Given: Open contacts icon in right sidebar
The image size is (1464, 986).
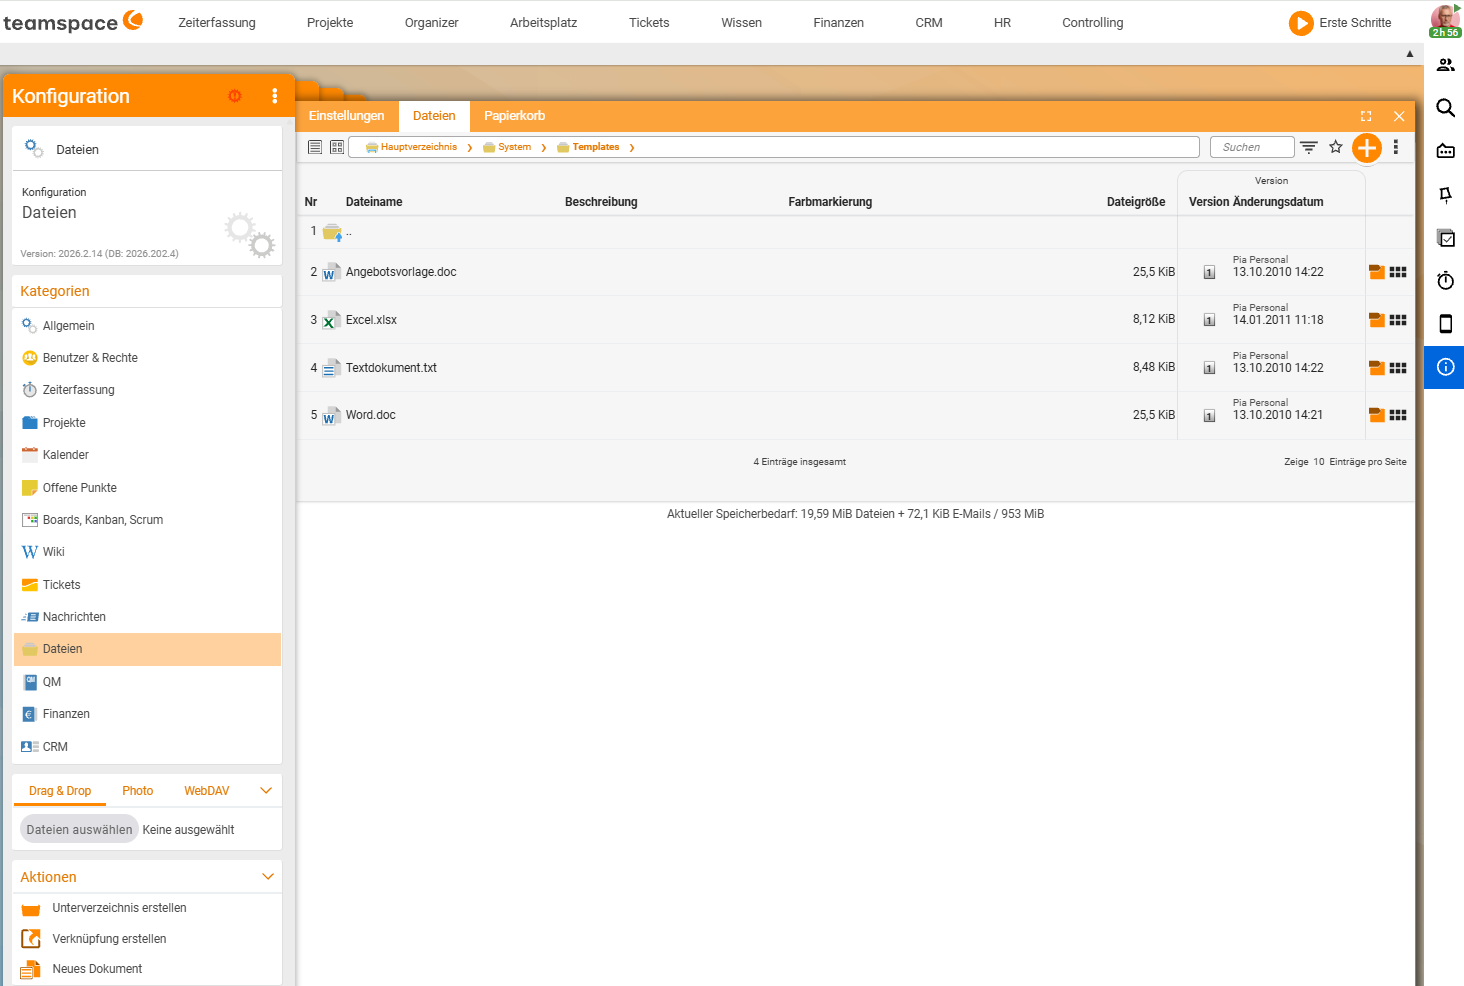Looking at the screenshot, I should [1445, 65].
